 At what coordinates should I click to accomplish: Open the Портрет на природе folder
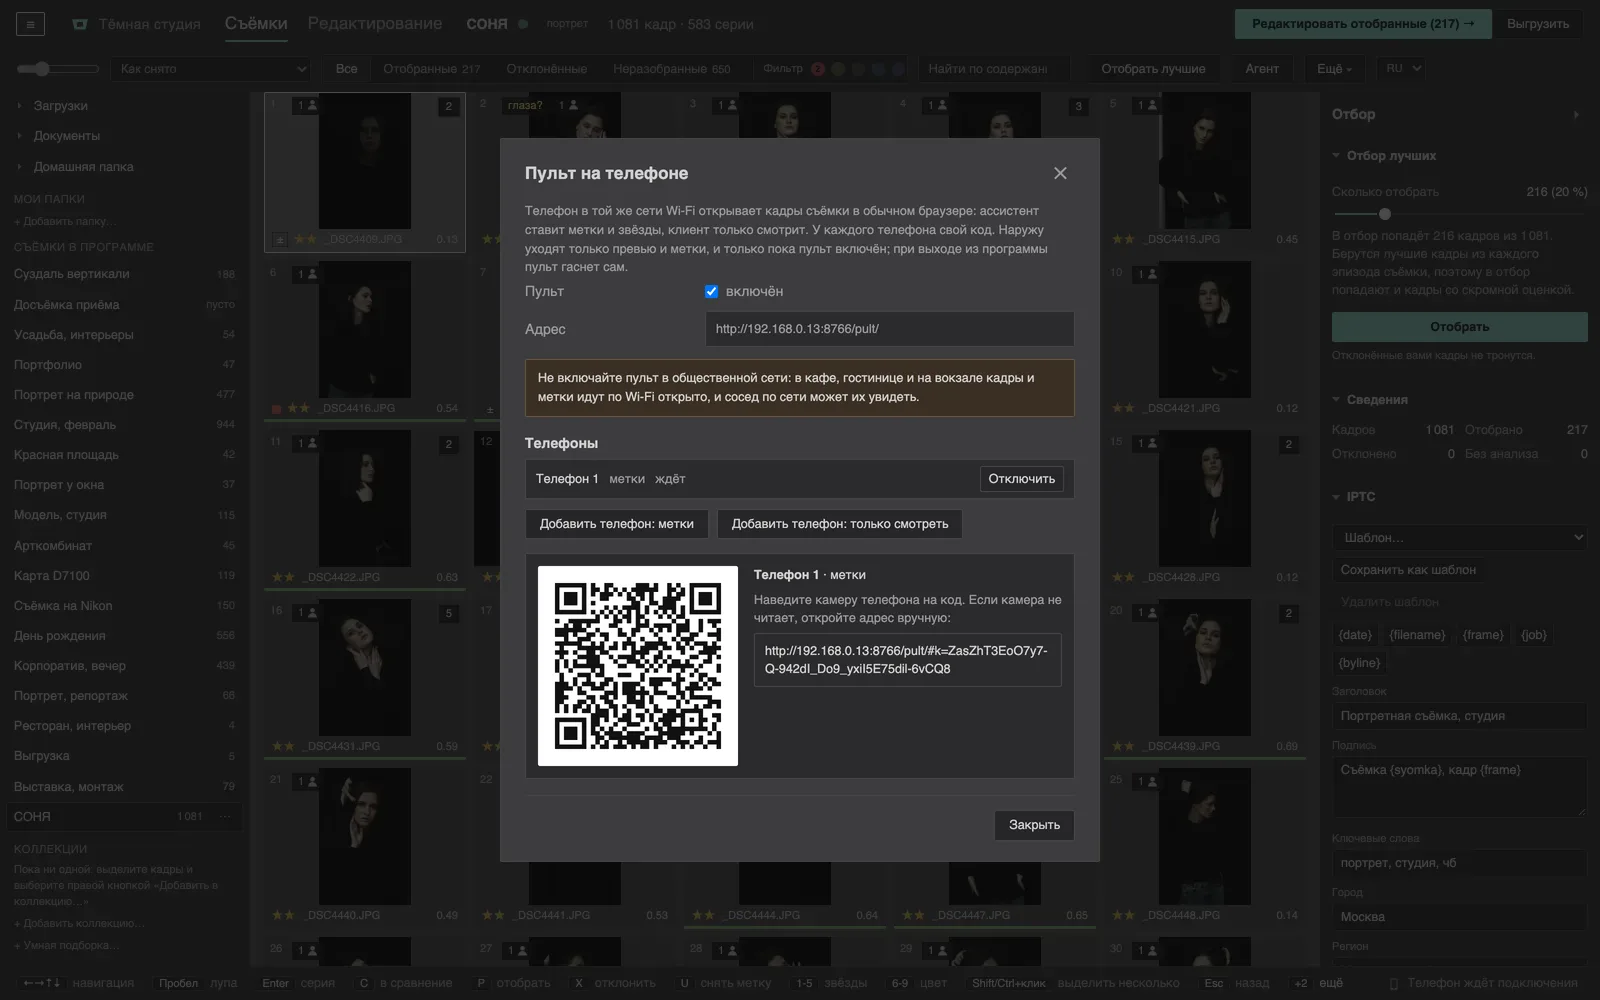pyautogui.click(x=124, y=395)
